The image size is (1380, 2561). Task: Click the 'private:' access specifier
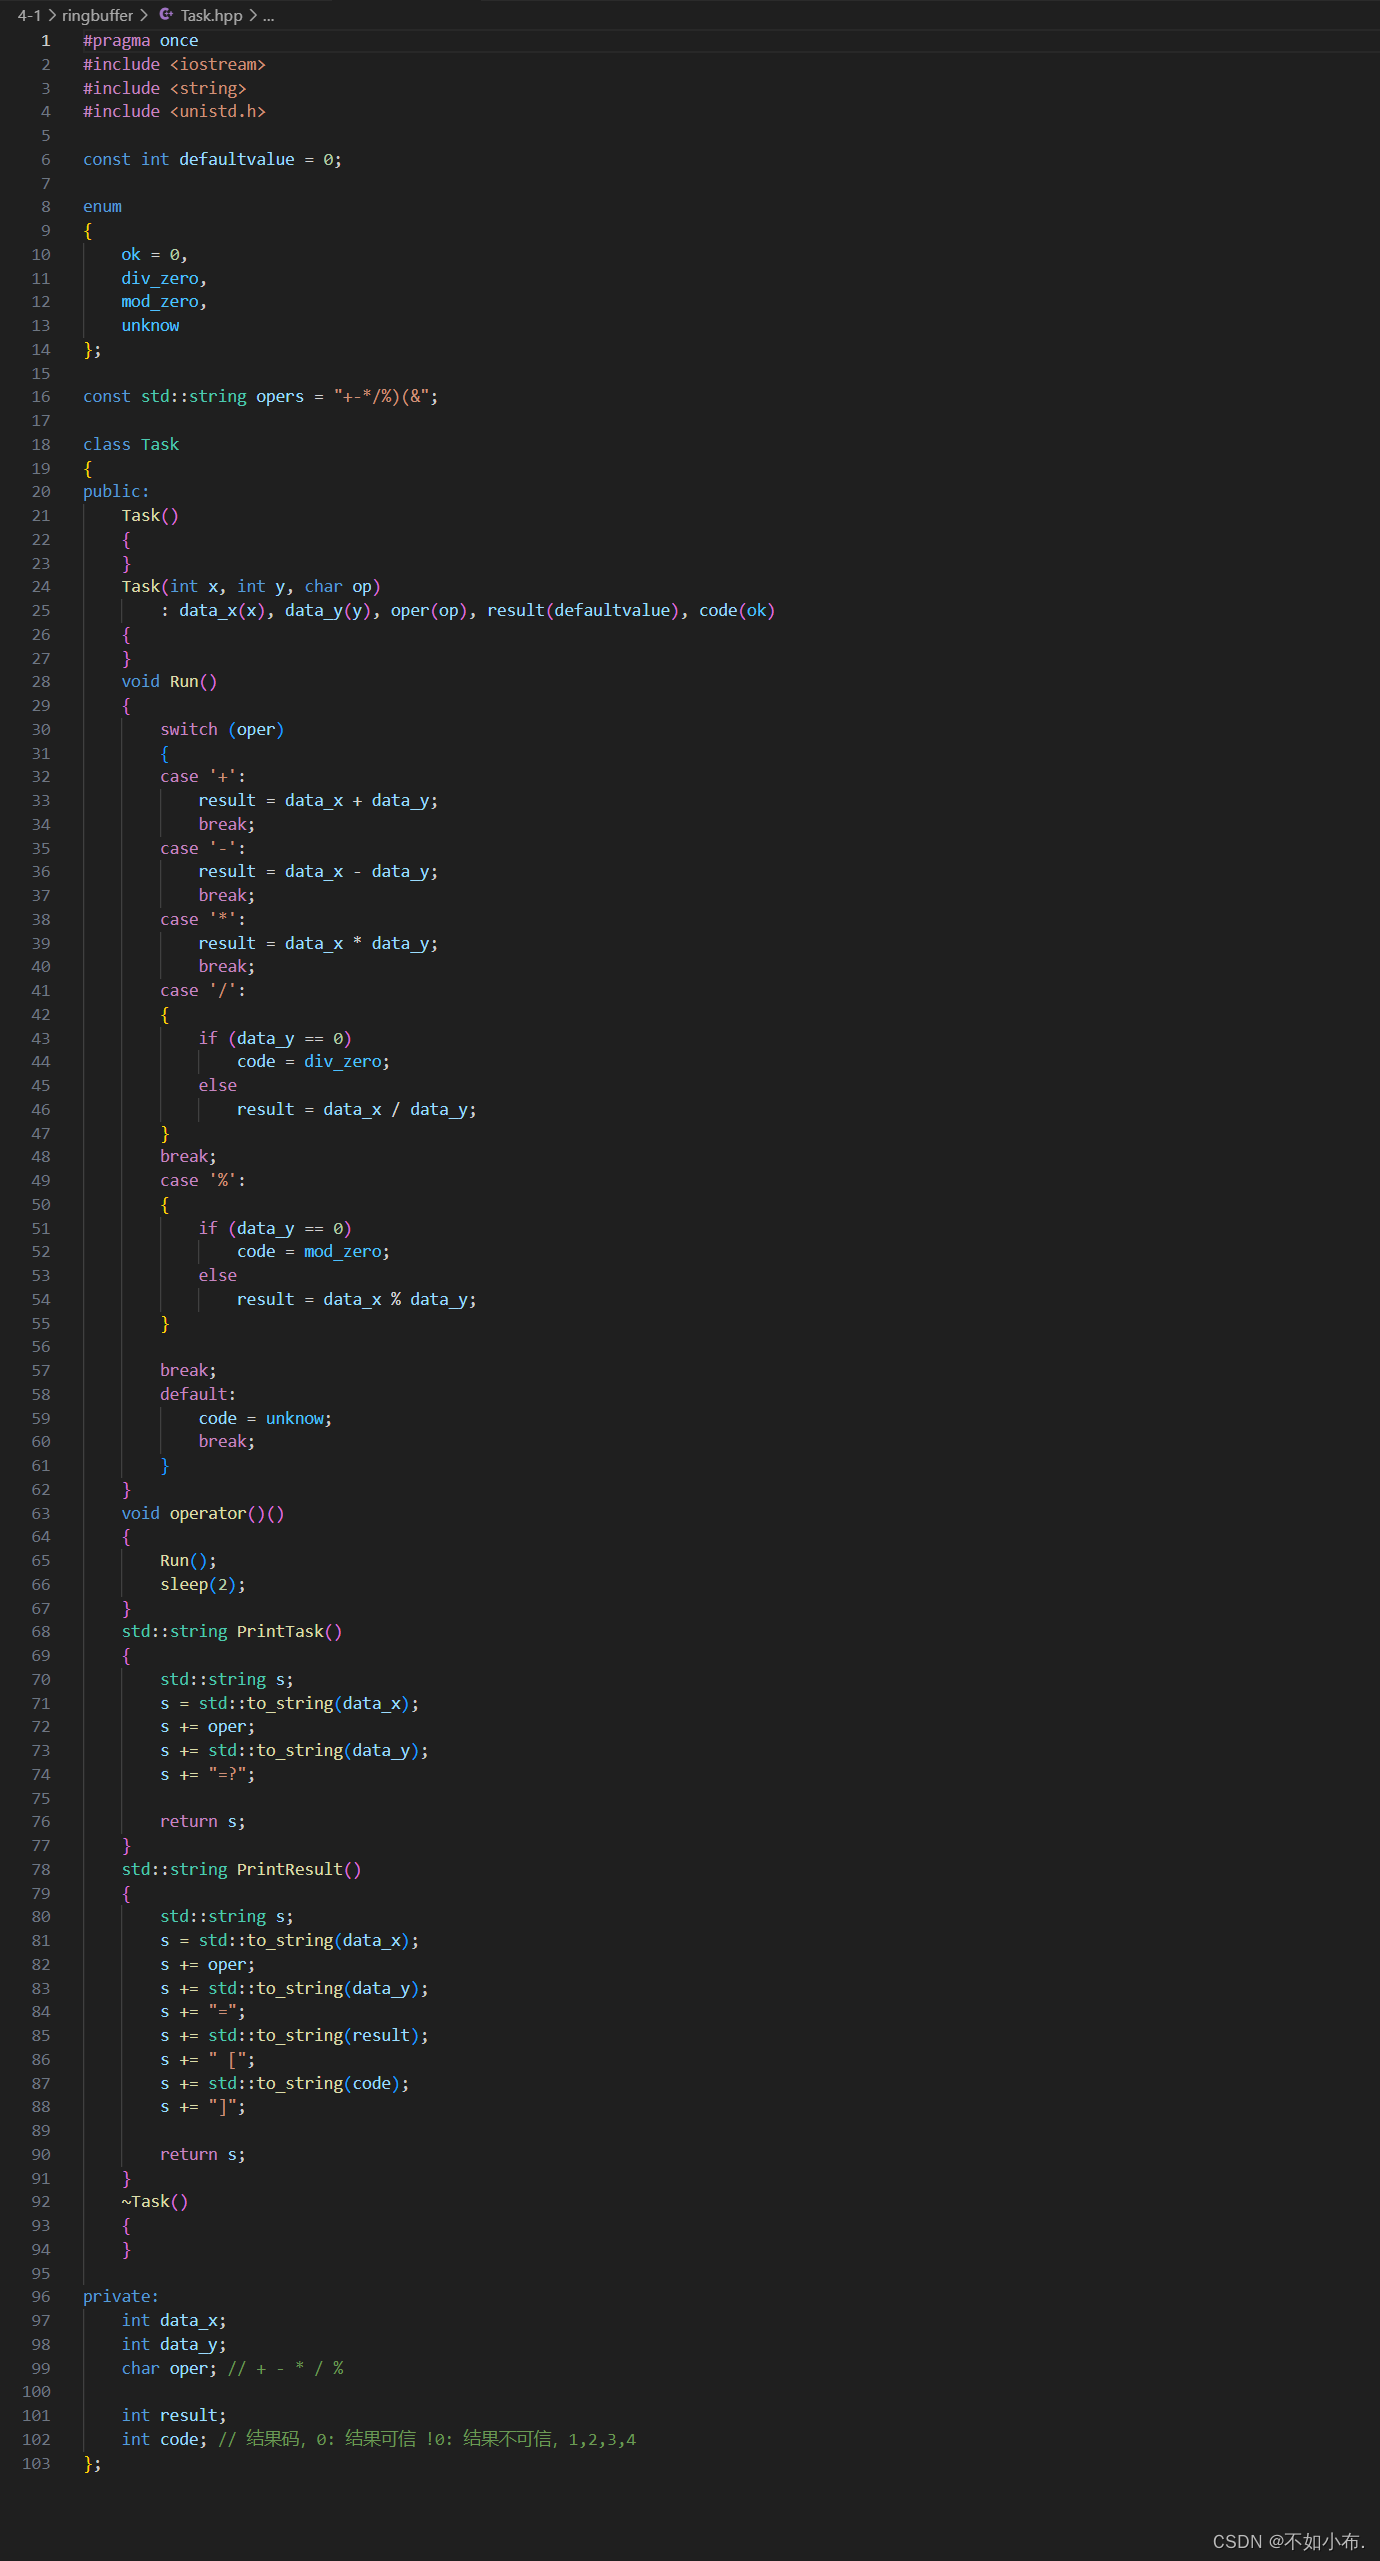pos(121,2297)
